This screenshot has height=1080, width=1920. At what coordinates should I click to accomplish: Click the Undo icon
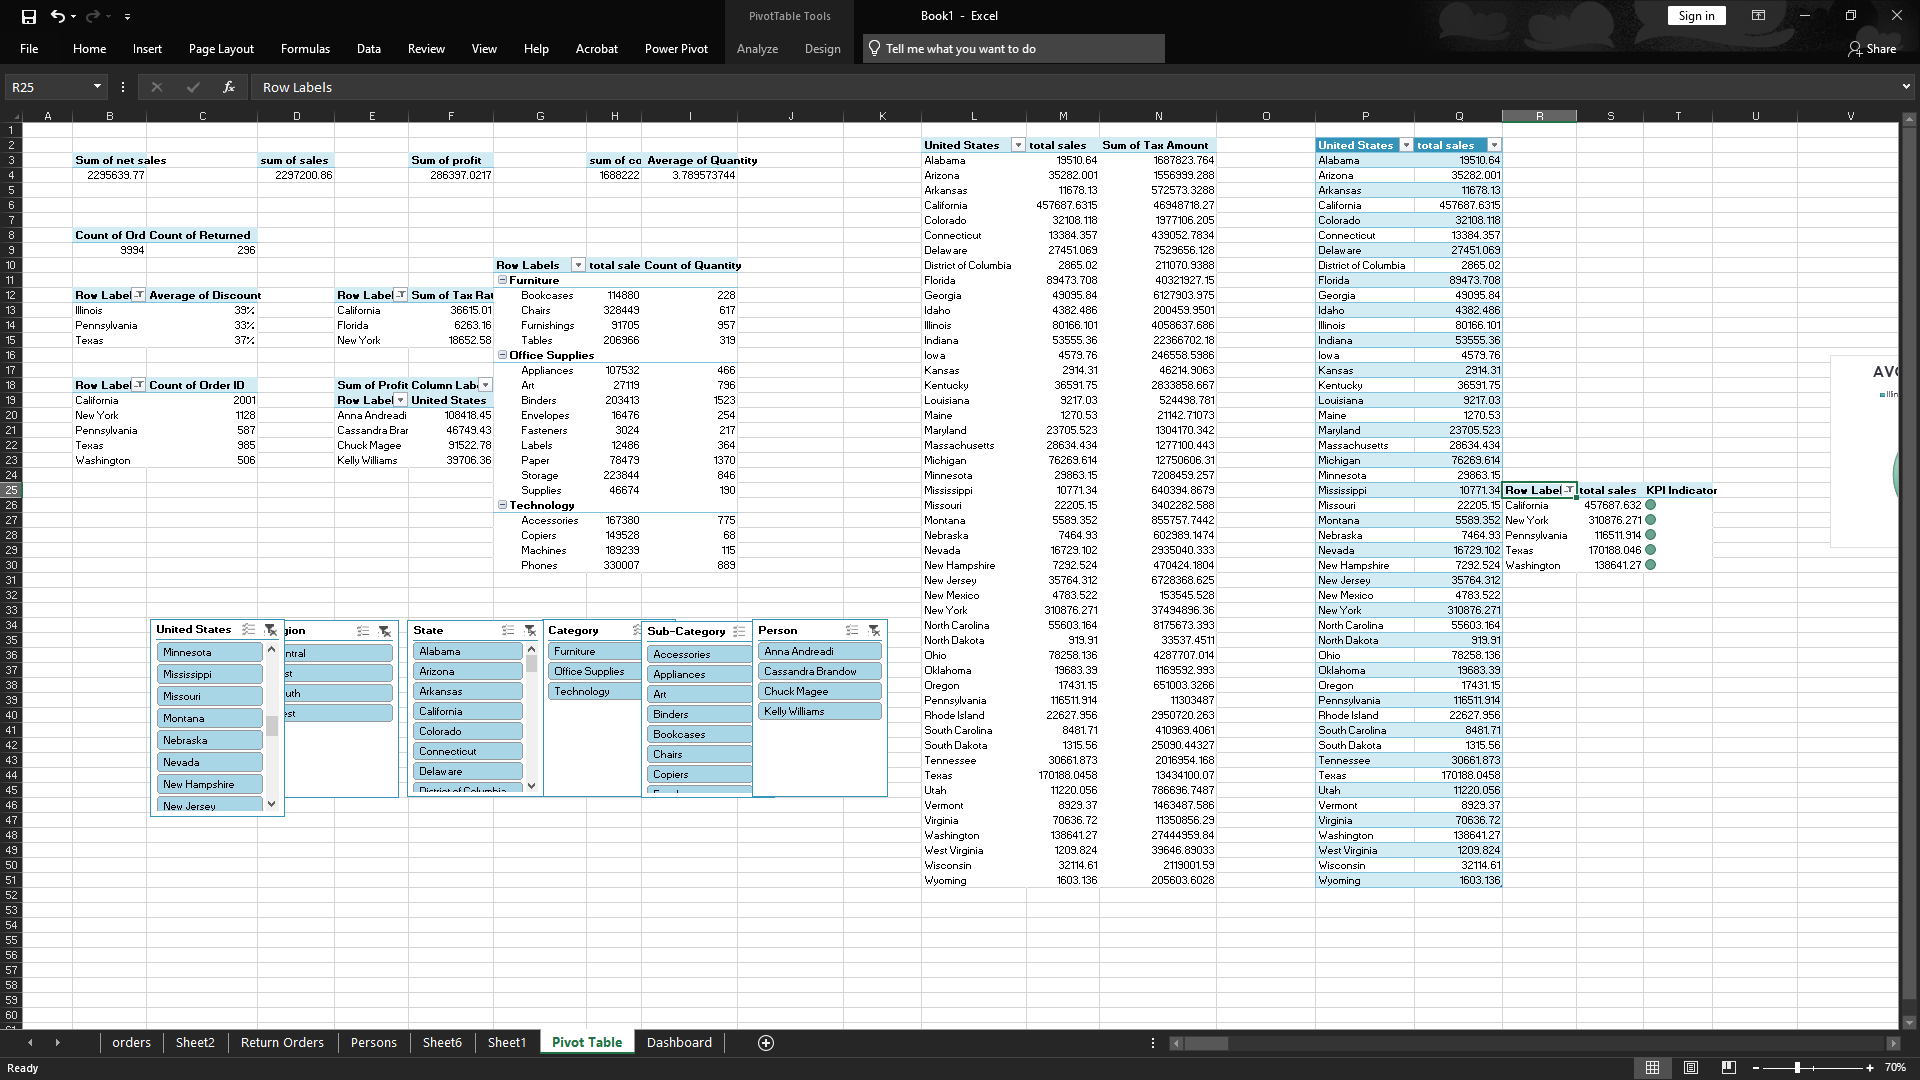(x=57, y=16)
